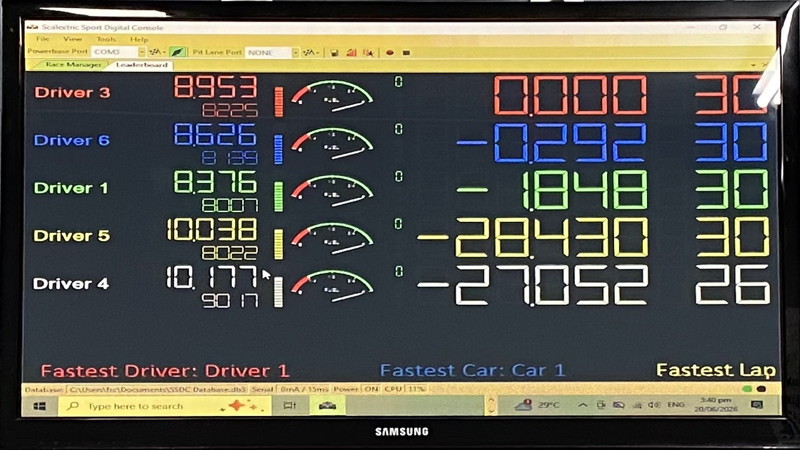The width and height of the screenshot is (800, 450).
Task: Show hidden system tray icons
Action: click(x=582, y=405)
